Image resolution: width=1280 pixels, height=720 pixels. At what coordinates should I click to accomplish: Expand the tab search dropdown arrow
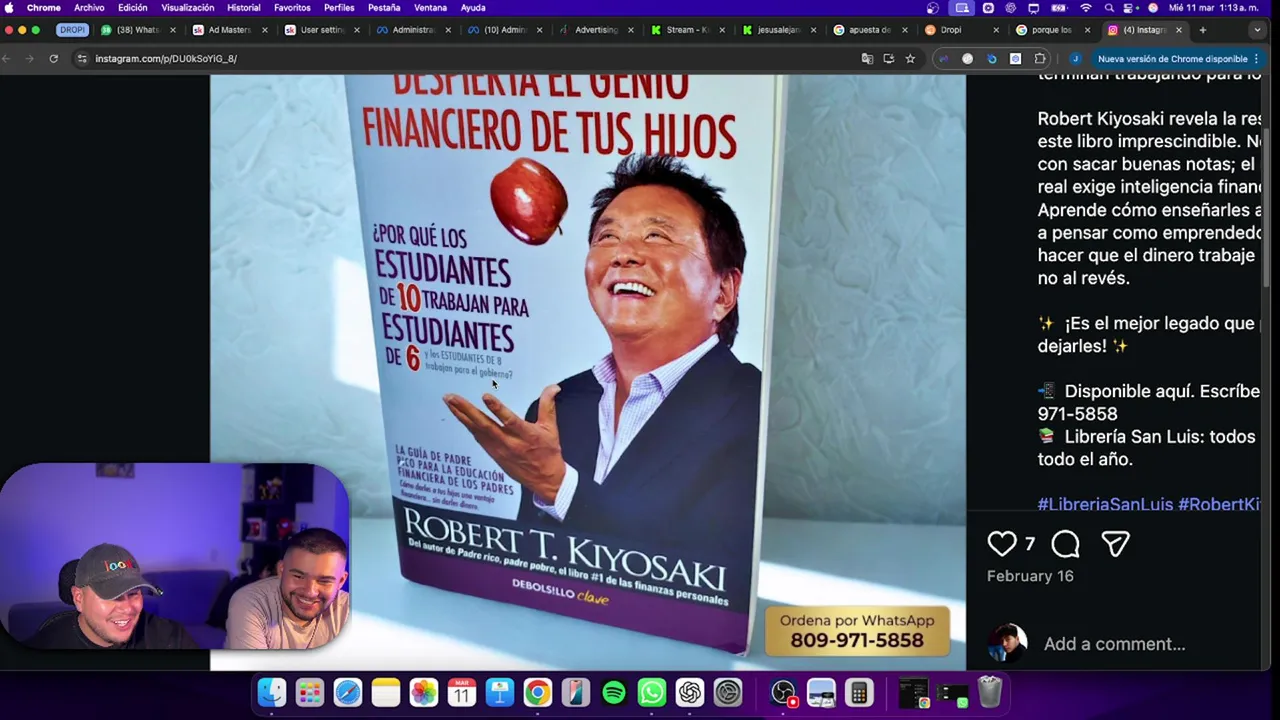coord(1258,30)
